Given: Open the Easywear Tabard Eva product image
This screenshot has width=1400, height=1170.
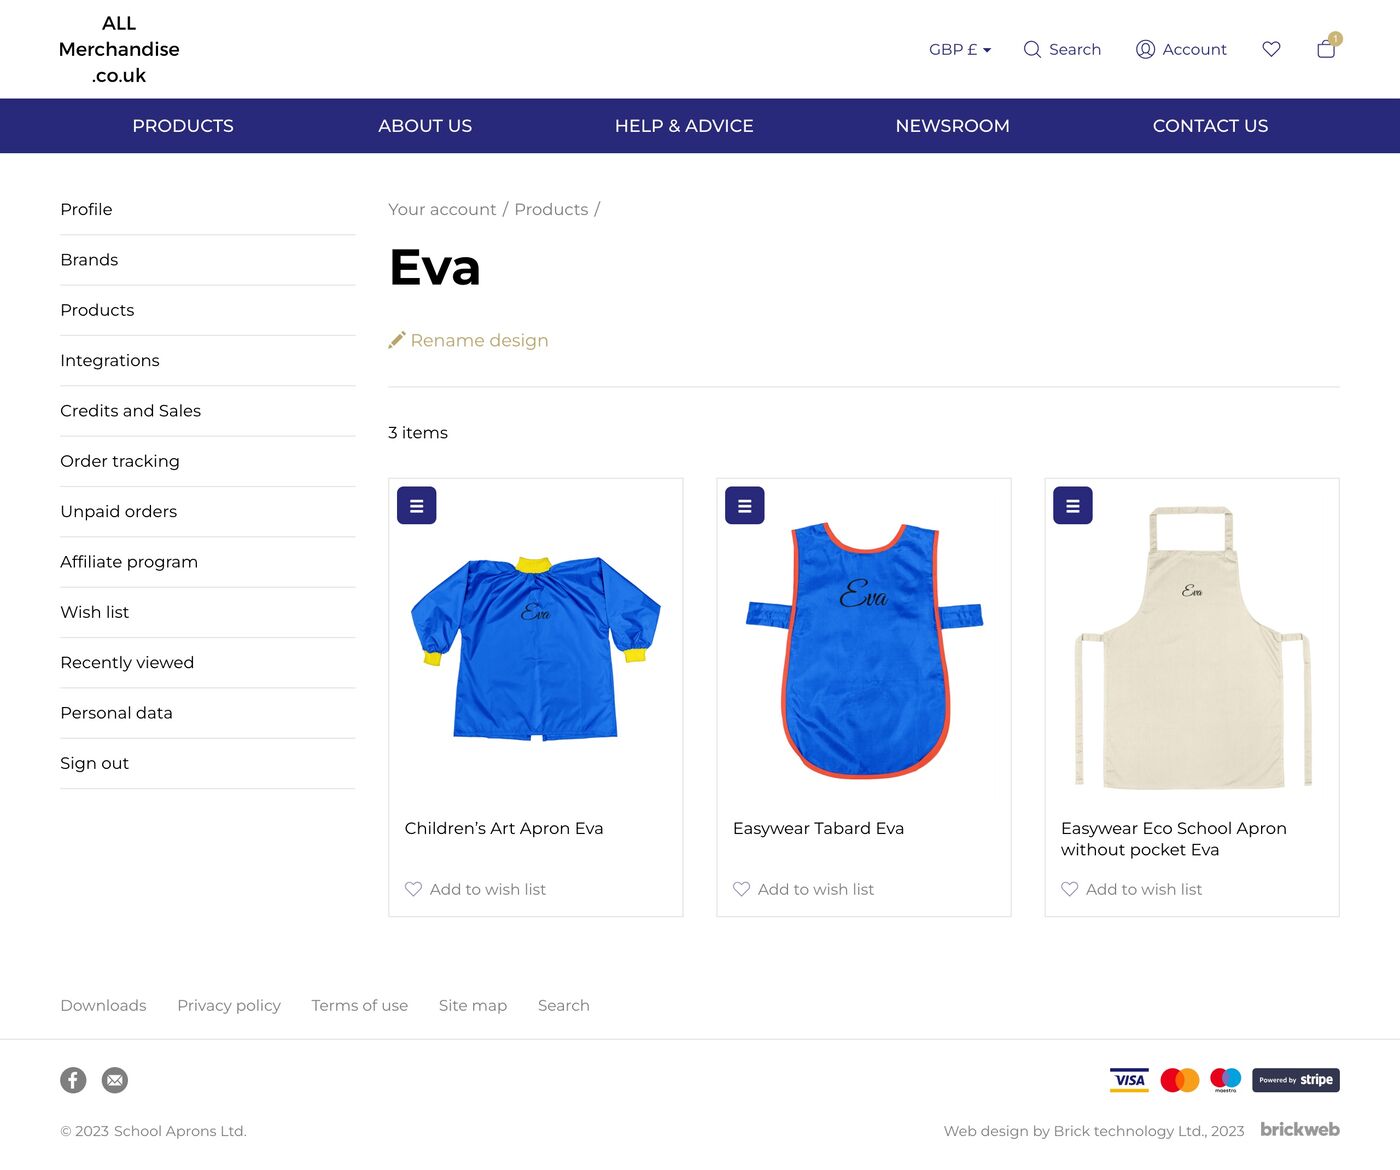Looking at the screenshot, I should 864,650.
